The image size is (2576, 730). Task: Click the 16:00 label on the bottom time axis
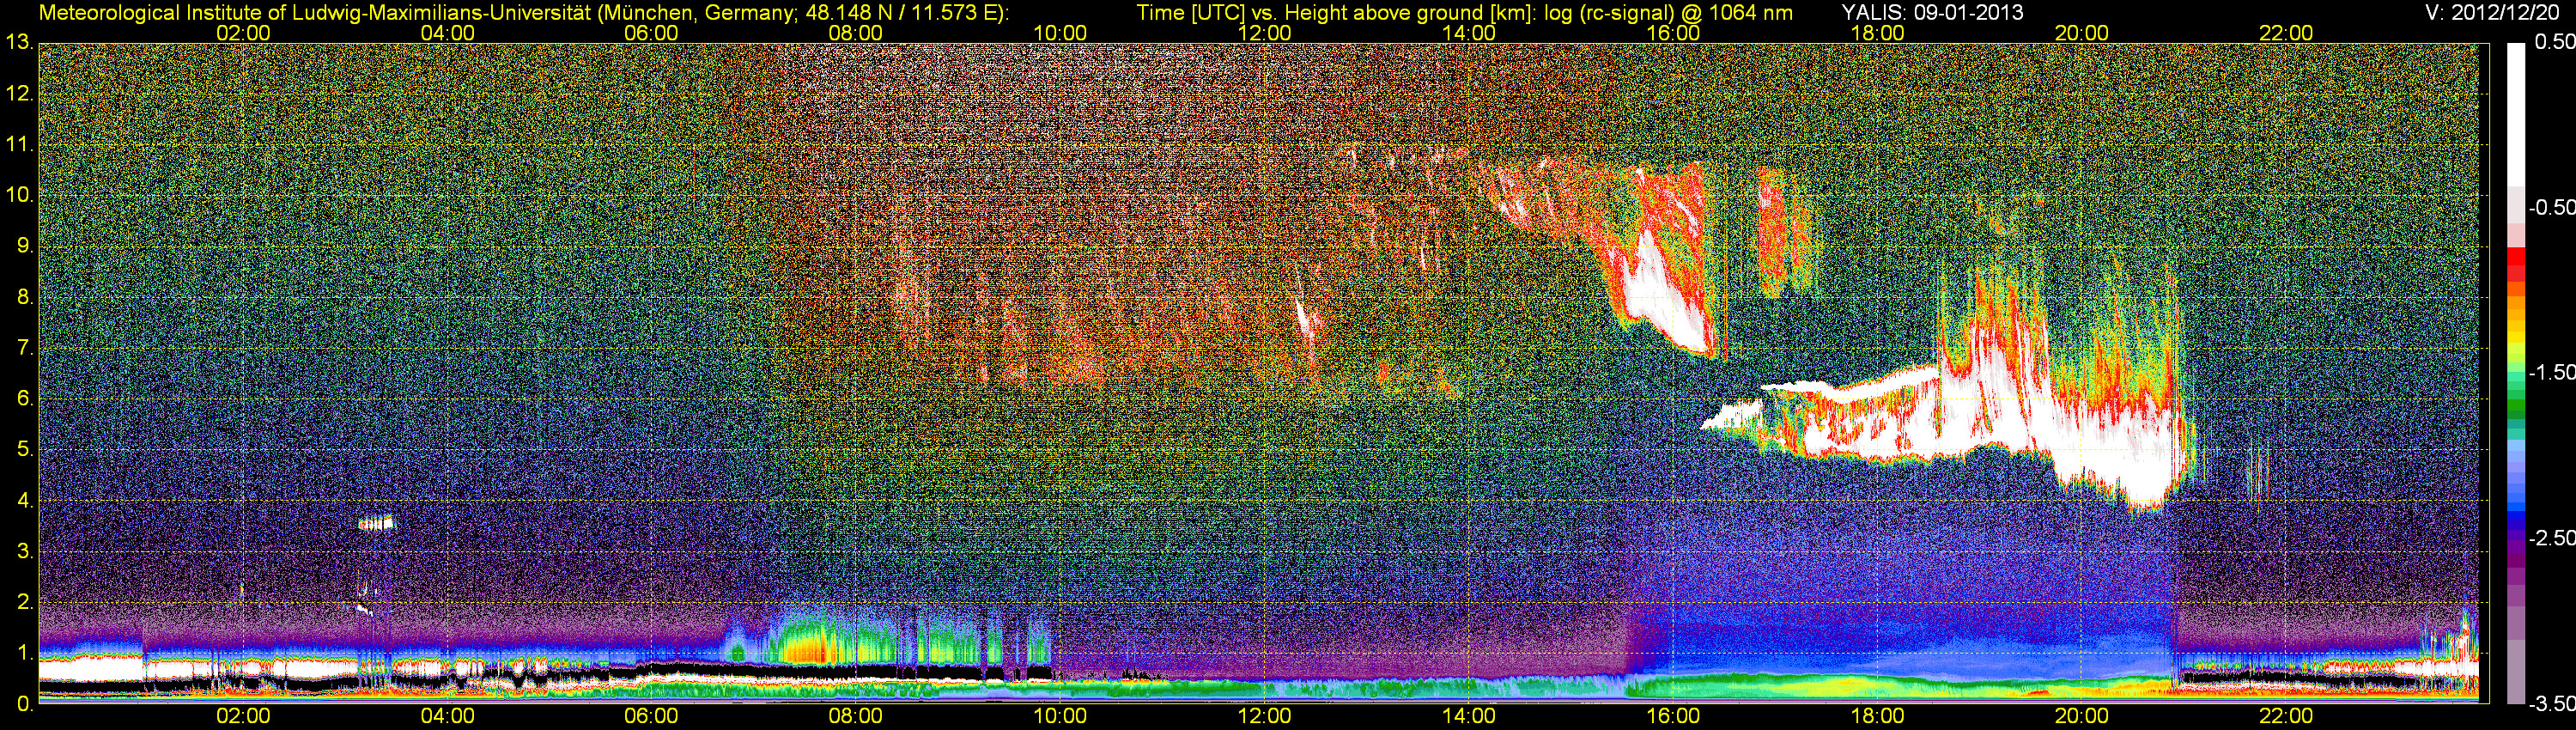[x=1673, y=716]
